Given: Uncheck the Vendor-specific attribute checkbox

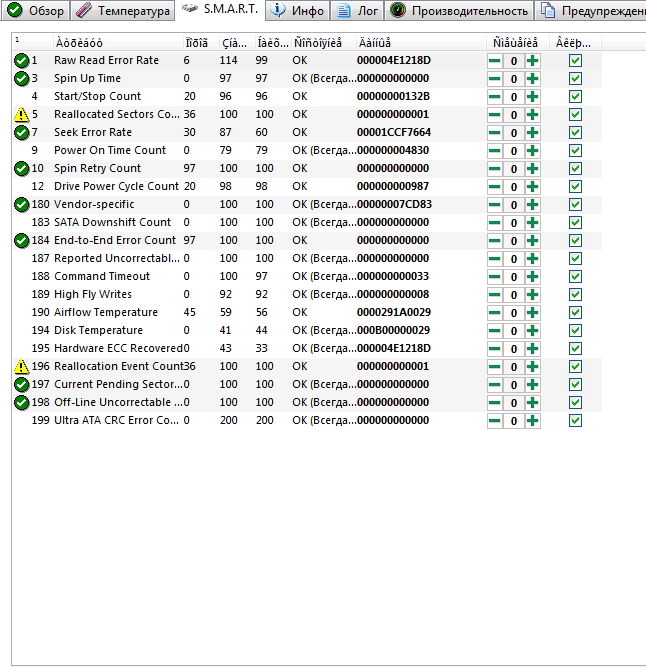Looking at the screenshot, I should click(x=575, y=205).
